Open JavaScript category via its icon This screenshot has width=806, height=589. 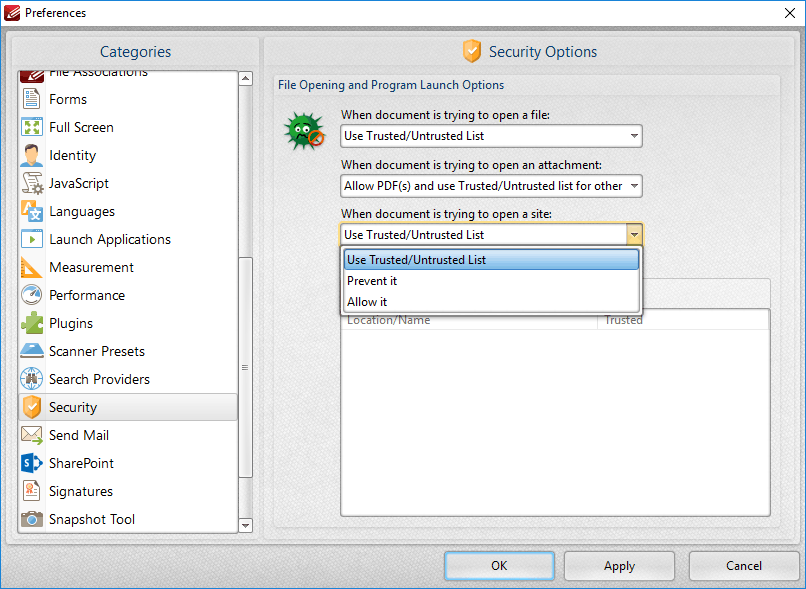click(x=32, y=183)
